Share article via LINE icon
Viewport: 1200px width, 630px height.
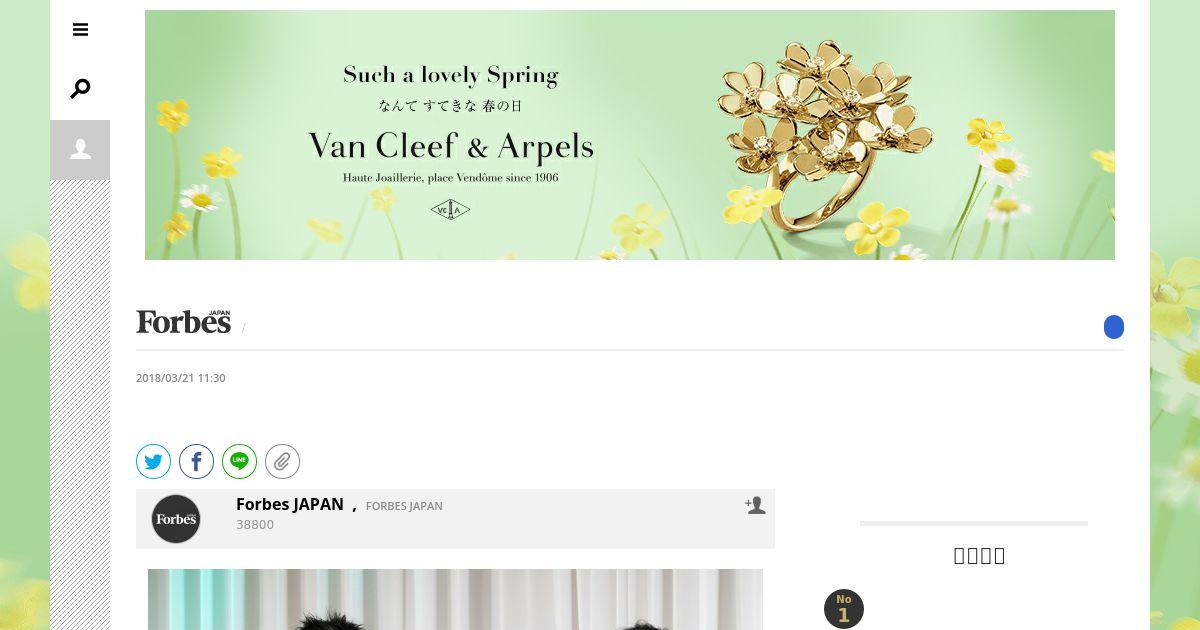click(240, 461)
